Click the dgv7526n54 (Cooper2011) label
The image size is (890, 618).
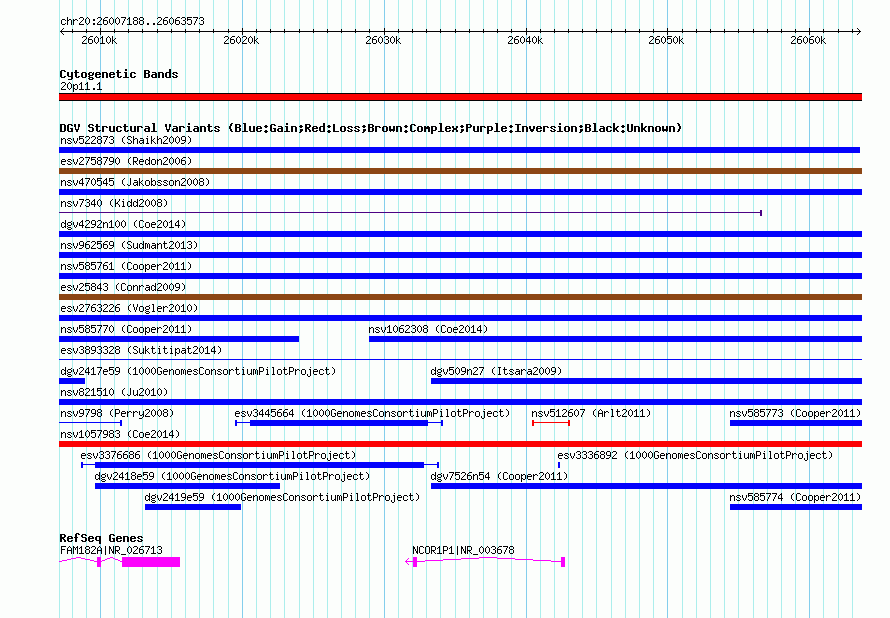coord(499,476)
